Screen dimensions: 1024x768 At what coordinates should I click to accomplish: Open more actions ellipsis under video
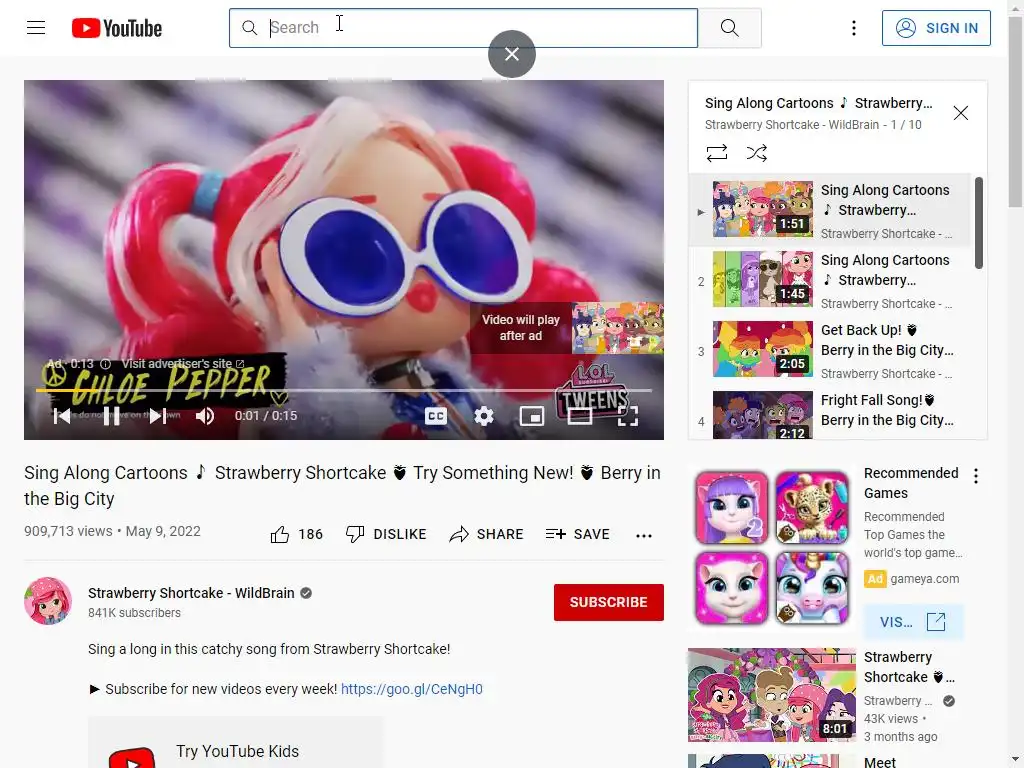(644, 536)
